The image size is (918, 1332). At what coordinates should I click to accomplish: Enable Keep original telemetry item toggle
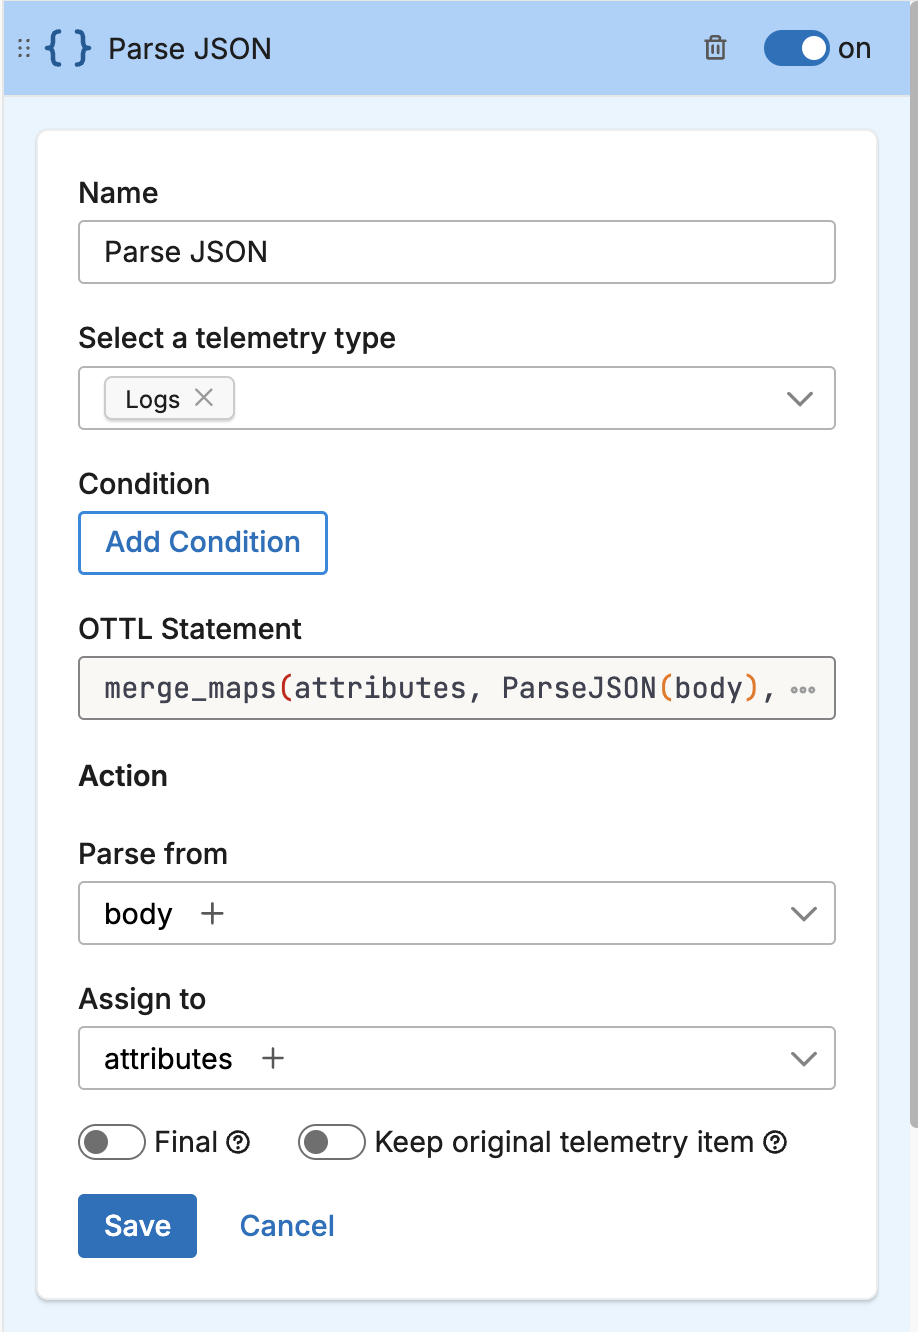click(x=331, y=1142)
